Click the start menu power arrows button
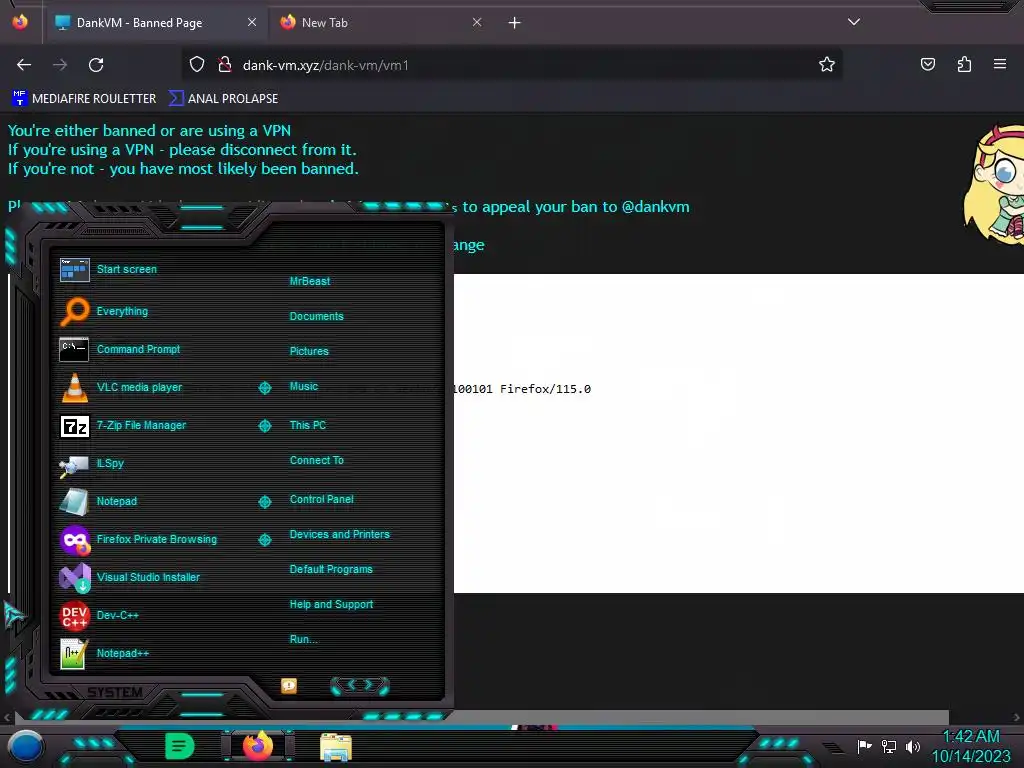The image size is (1024, 768). [x=360, y=685]
